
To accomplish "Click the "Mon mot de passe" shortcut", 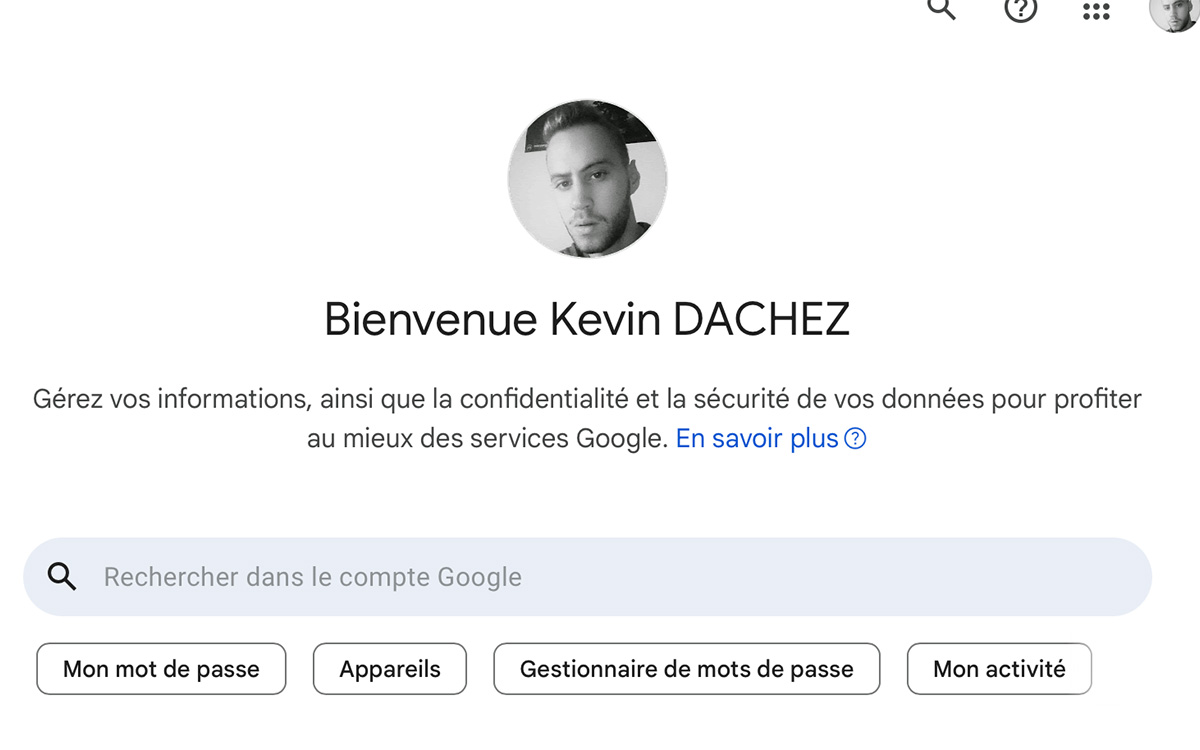I will [x=161, y=668].
